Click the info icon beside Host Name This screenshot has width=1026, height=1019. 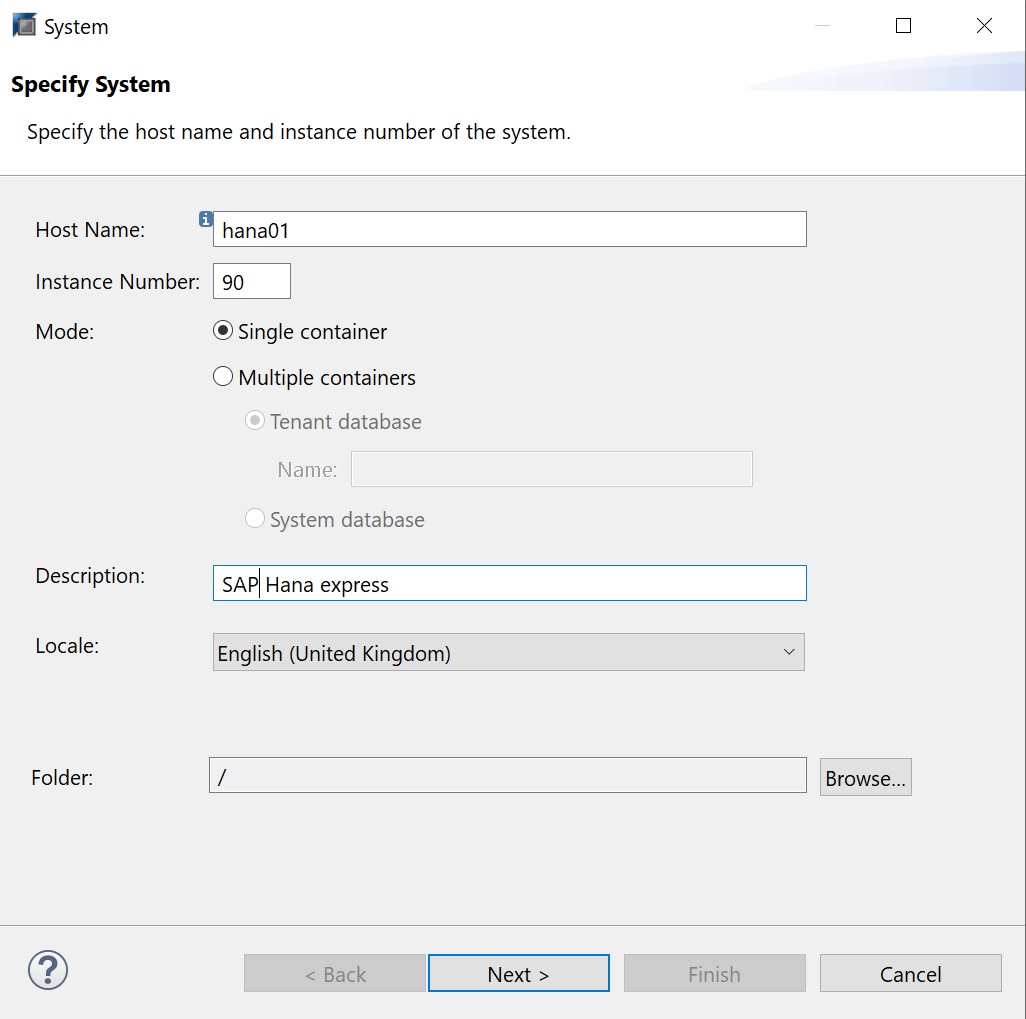[x=206, y=219]
